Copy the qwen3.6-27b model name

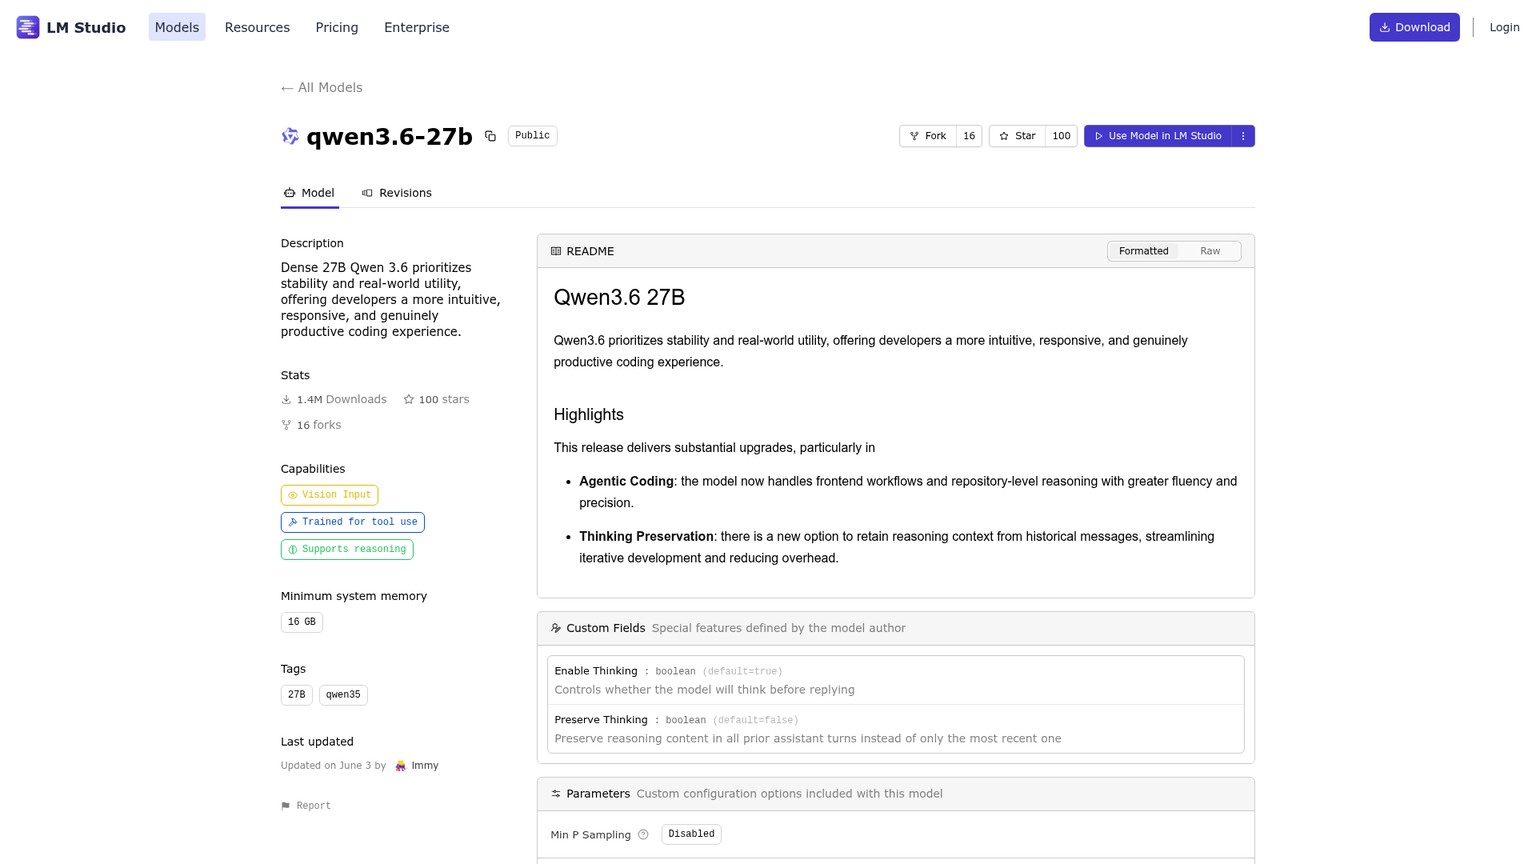point(490,136)
